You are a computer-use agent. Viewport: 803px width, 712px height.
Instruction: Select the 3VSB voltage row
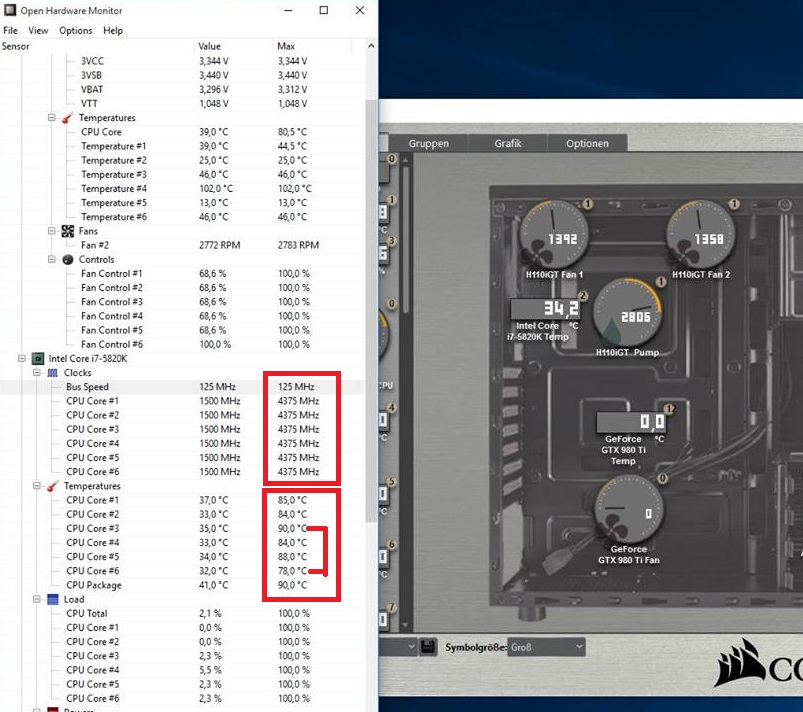182,75
